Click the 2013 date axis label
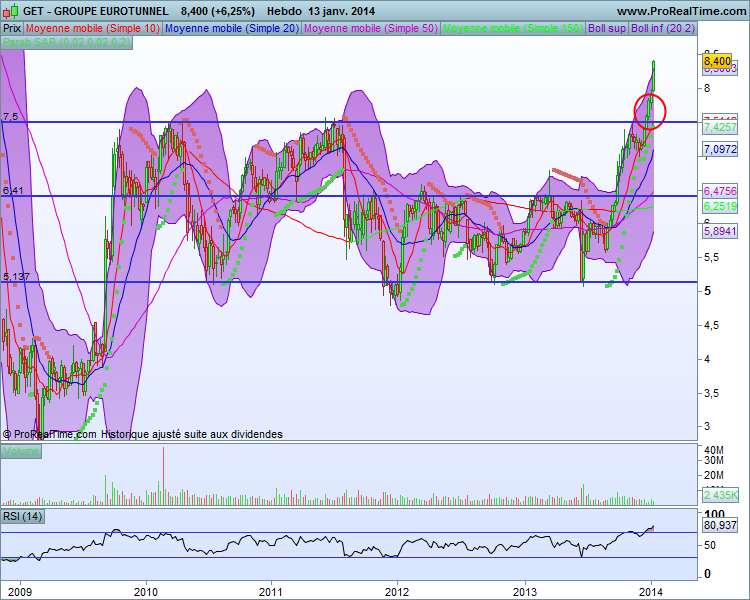This screenshot has height=600, width=750. coord(525,592)
